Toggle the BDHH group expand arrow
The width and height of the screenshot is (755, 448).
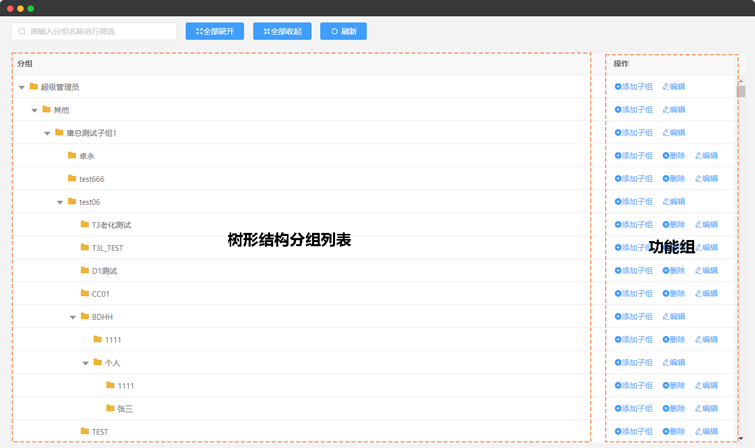(x=73, y=317)
